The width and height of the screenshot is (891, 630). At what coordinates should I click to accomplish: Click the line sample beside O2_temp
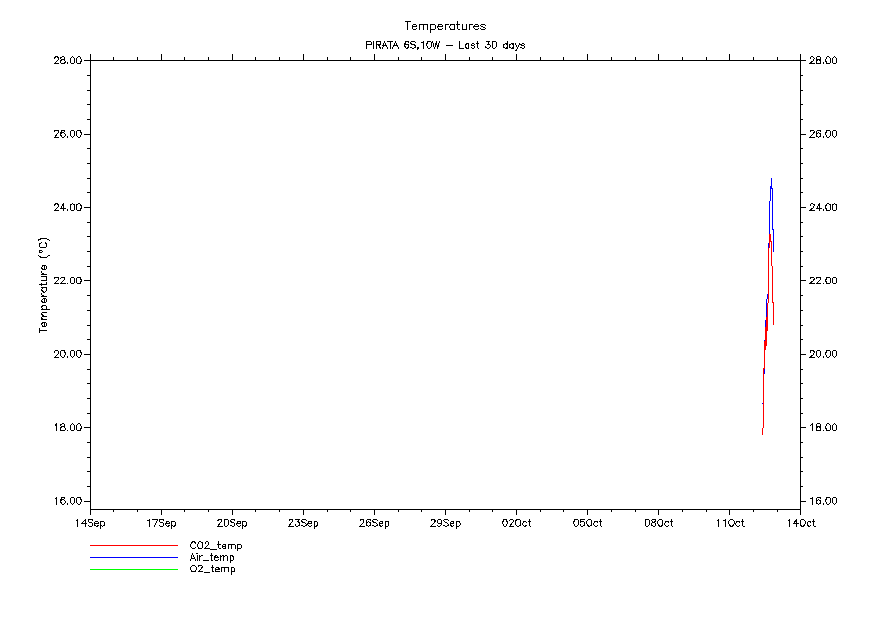pos(132,569)
